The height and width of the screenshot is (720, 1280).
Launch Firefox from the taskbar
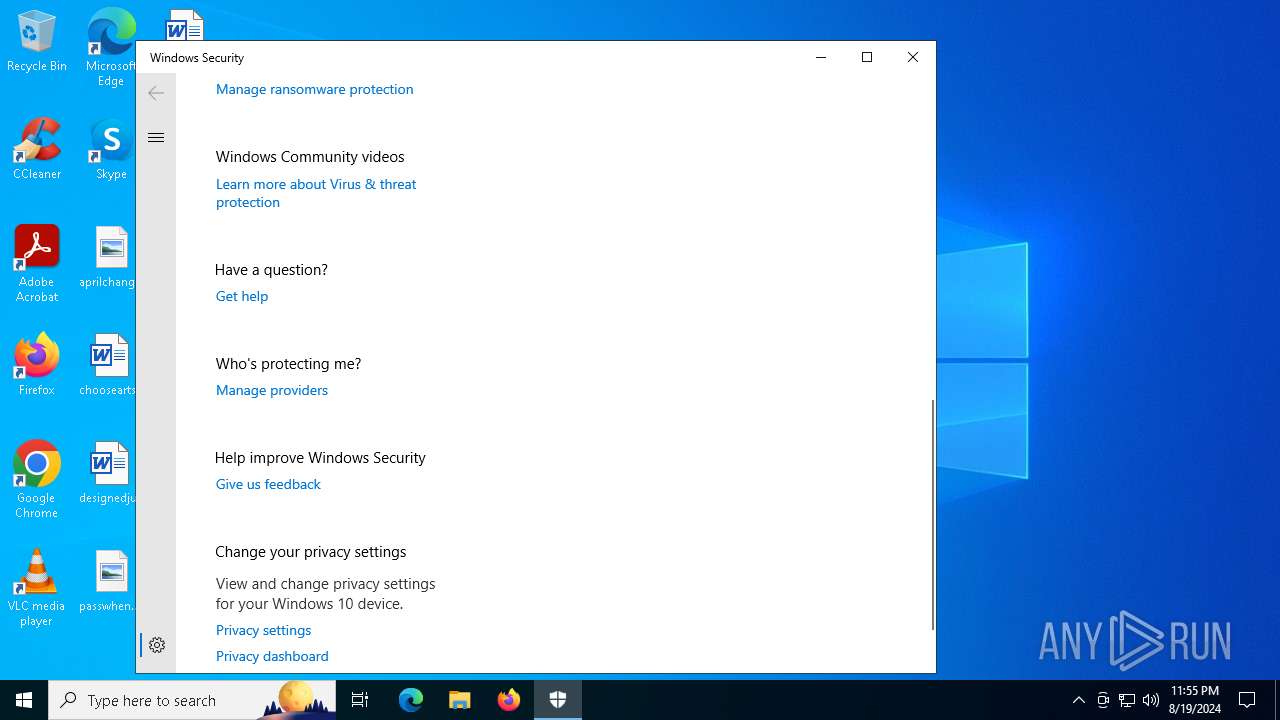[x=509, y=700]
